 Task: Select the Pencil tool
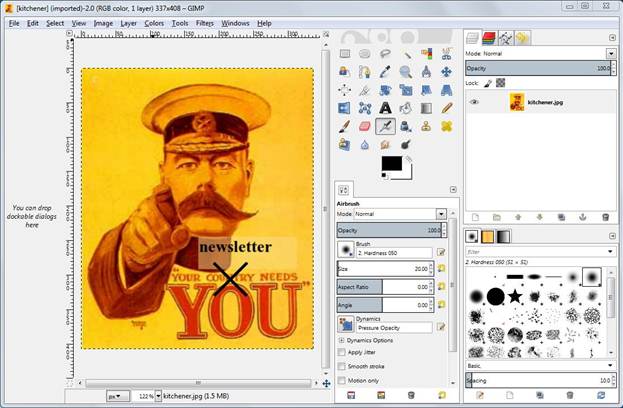point(446,108)
